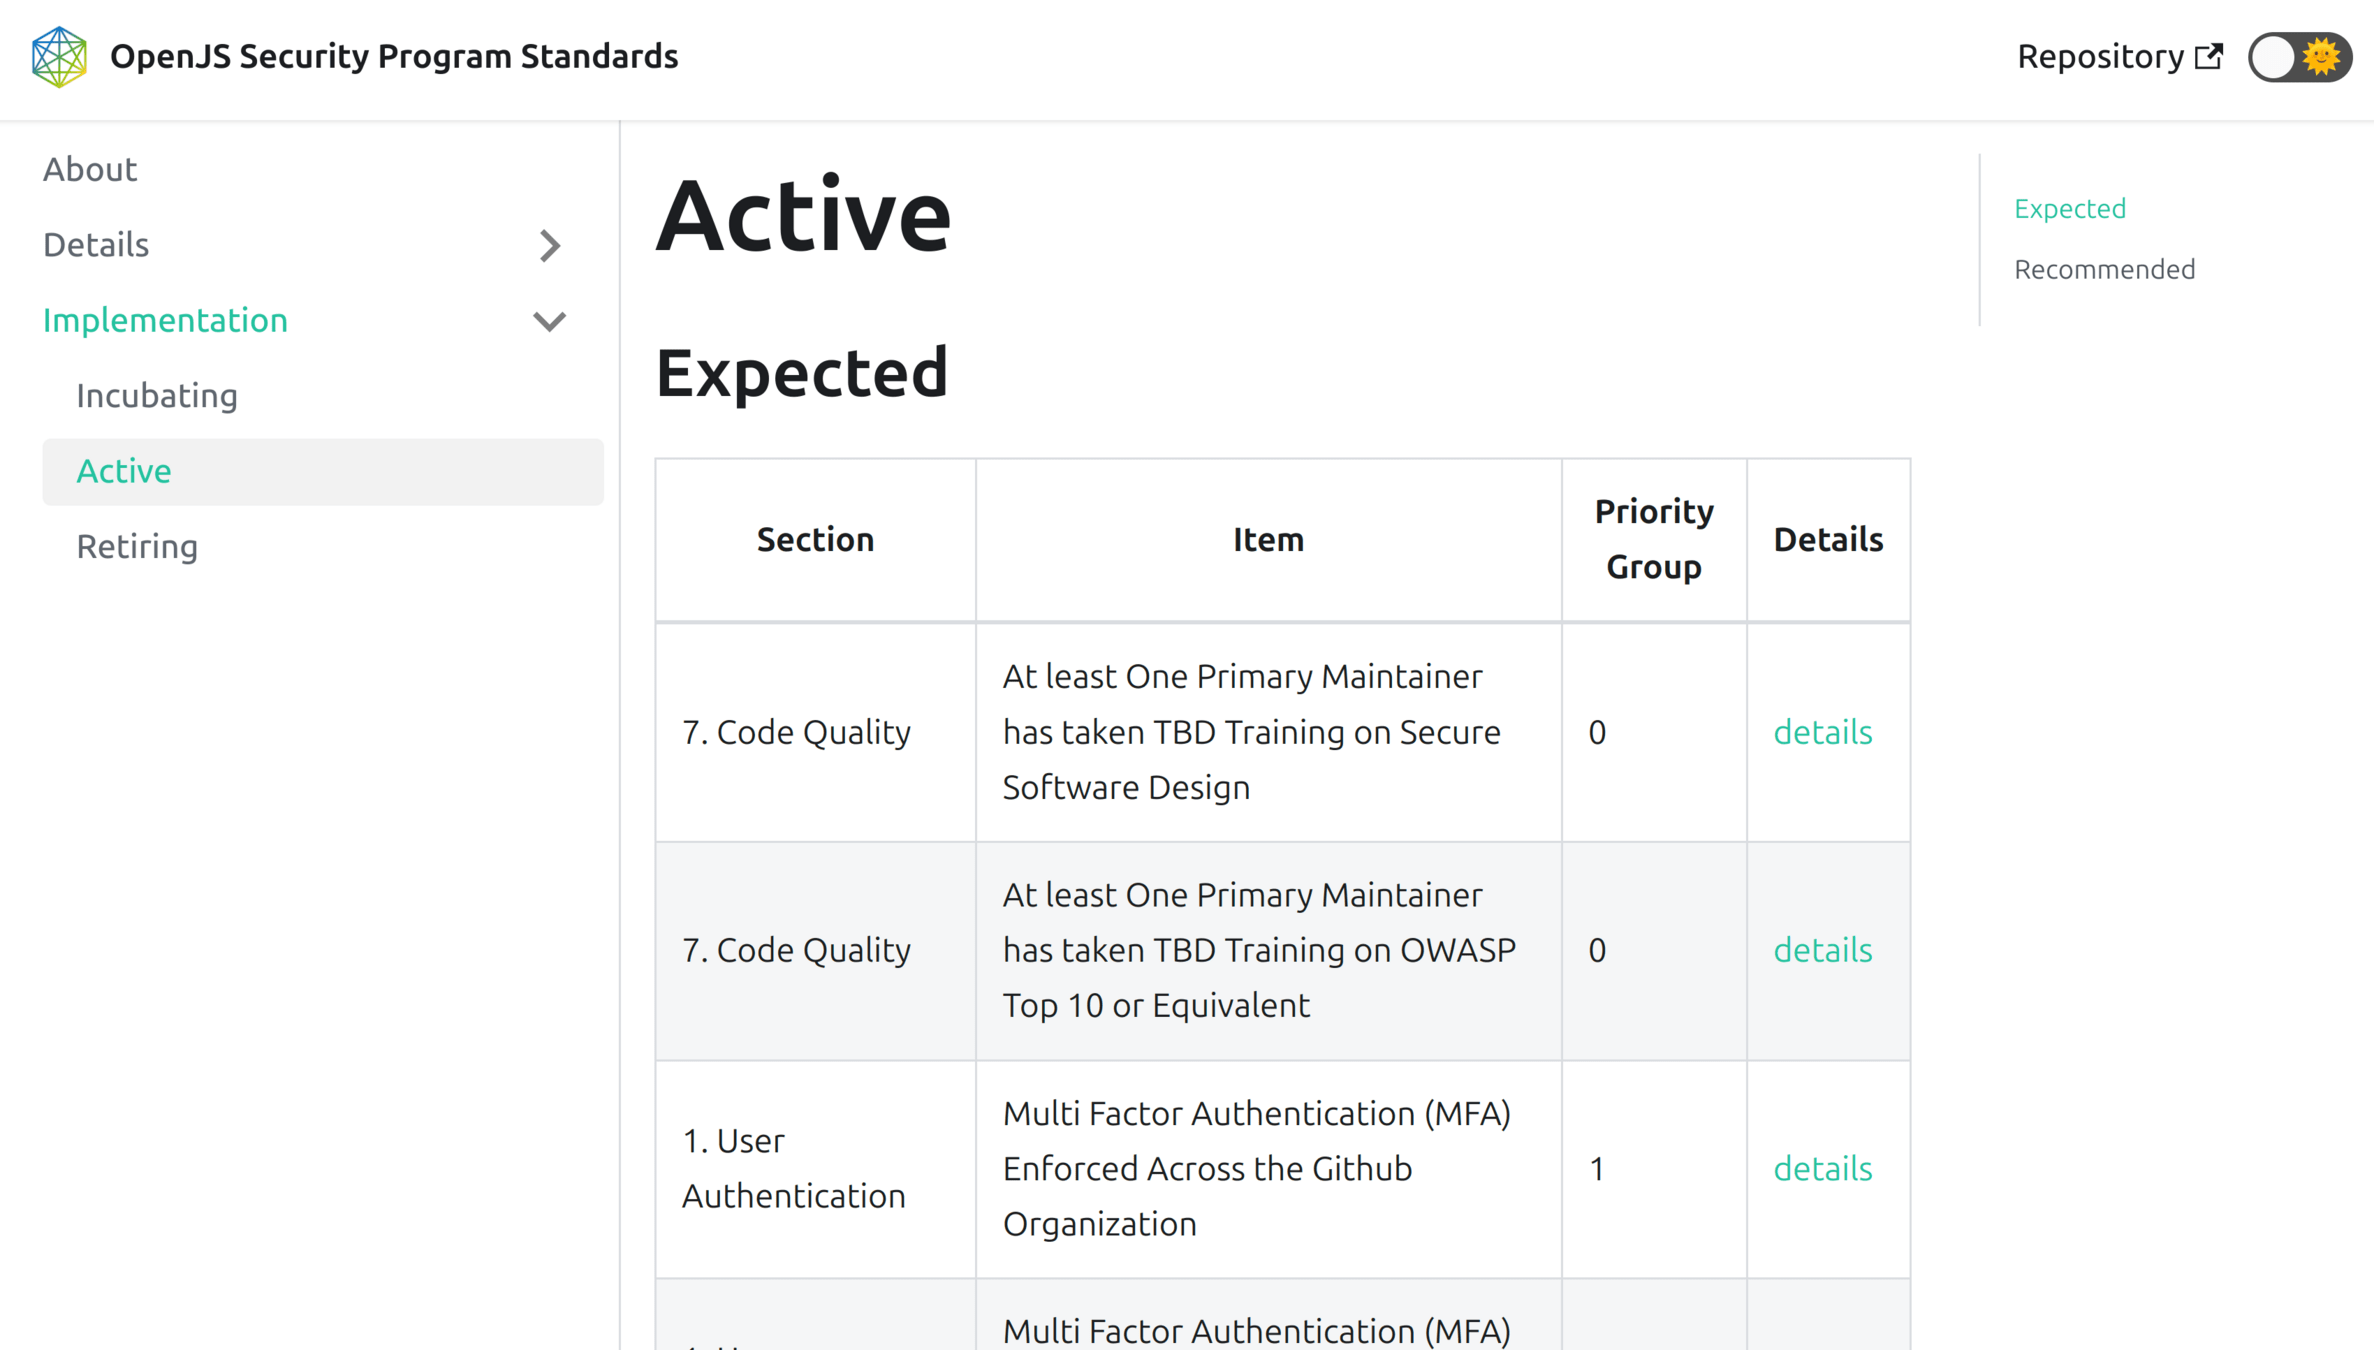Open details for Secure Software Design training
Viewport: 2374px width, 1350px height.
[x=1822, y=732]
